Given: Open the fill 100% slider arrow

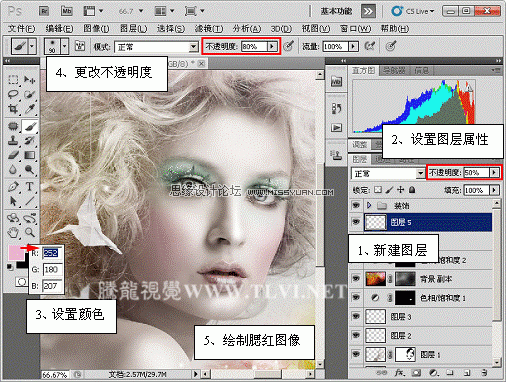Looking at the screenshot, I should coord(494,190).
